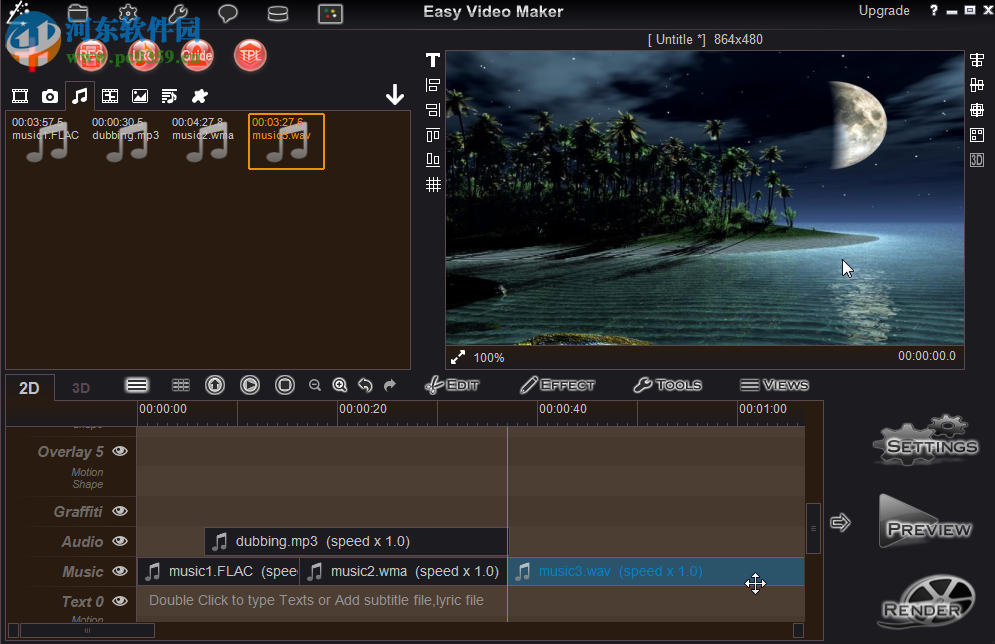995x644 pixels.
Task: Toggle visibility of the Graffiti track
Action: (119, 511)
